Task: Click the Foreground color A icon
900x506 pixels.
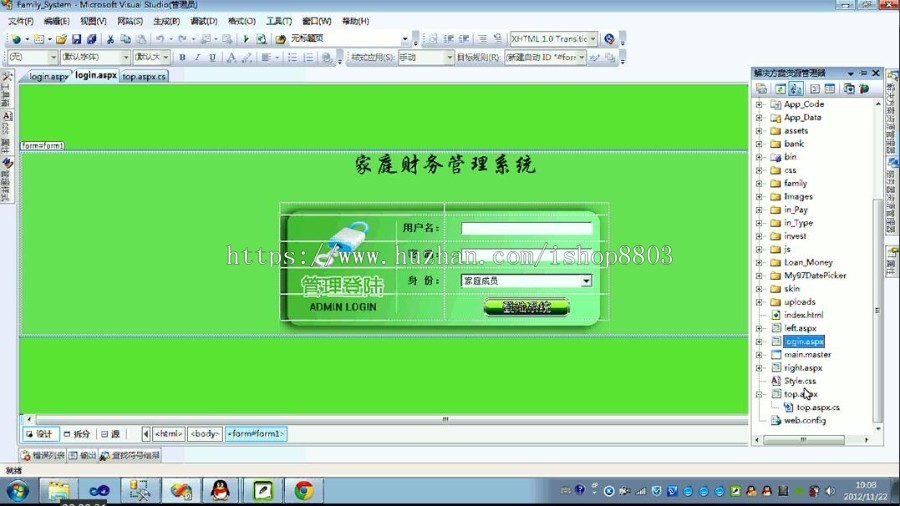Action: [x=231, y=57]
